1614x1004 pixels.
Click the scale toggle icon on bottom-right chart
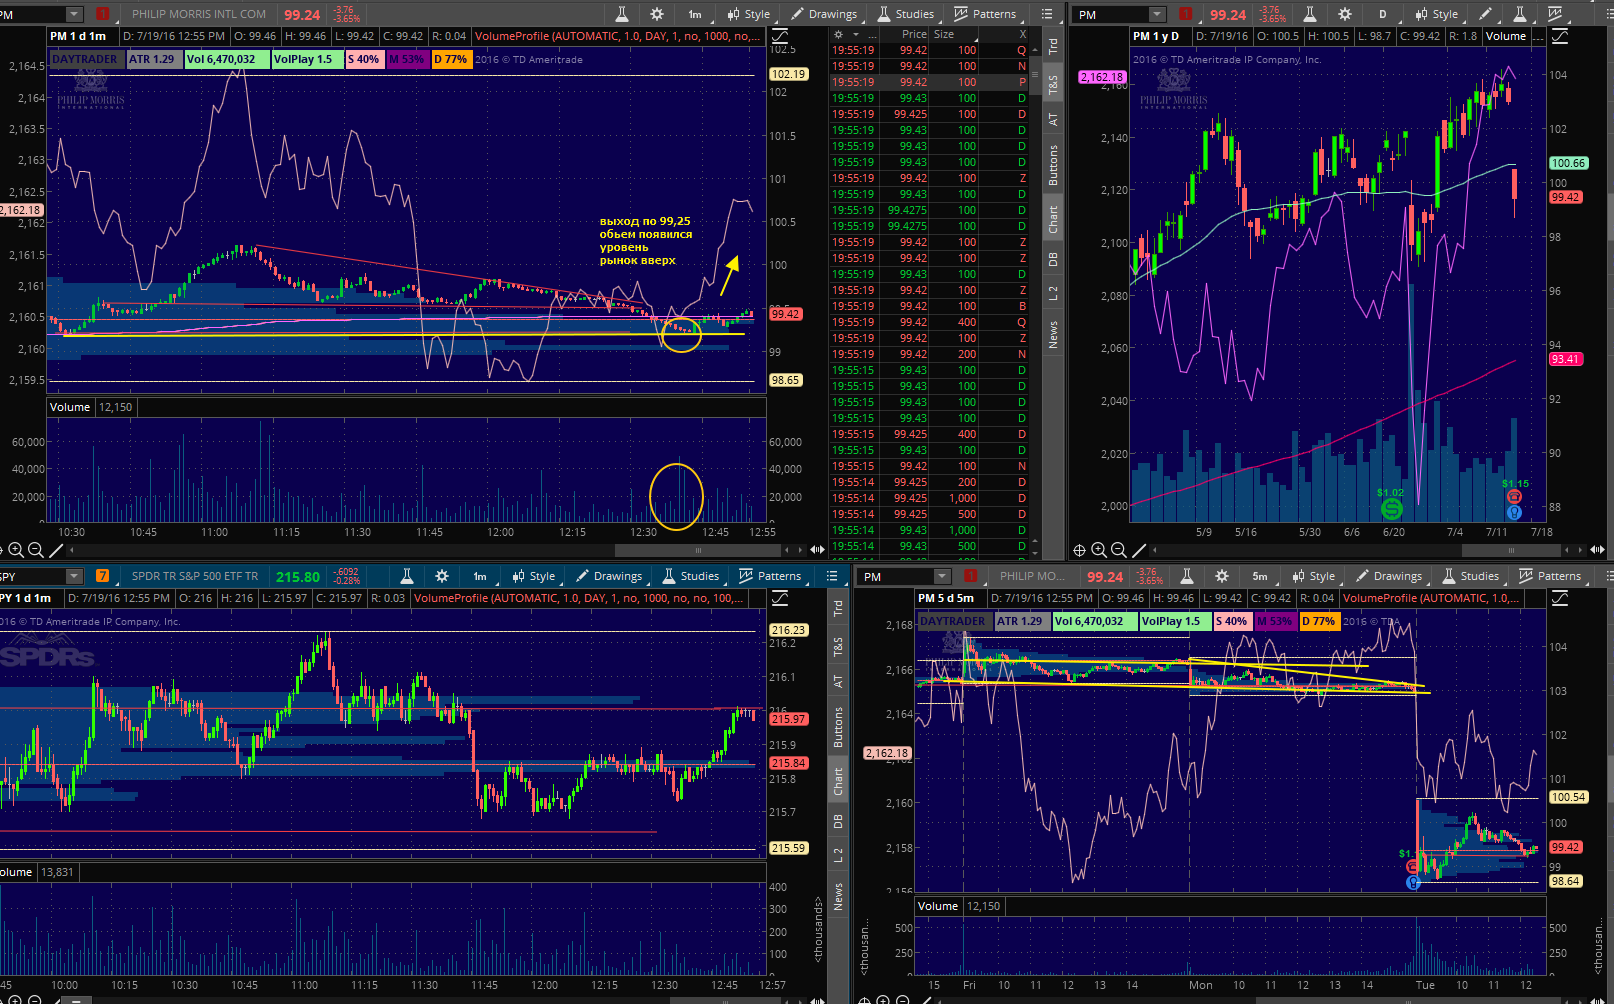pyautogui.click(x=1559, y=598)
